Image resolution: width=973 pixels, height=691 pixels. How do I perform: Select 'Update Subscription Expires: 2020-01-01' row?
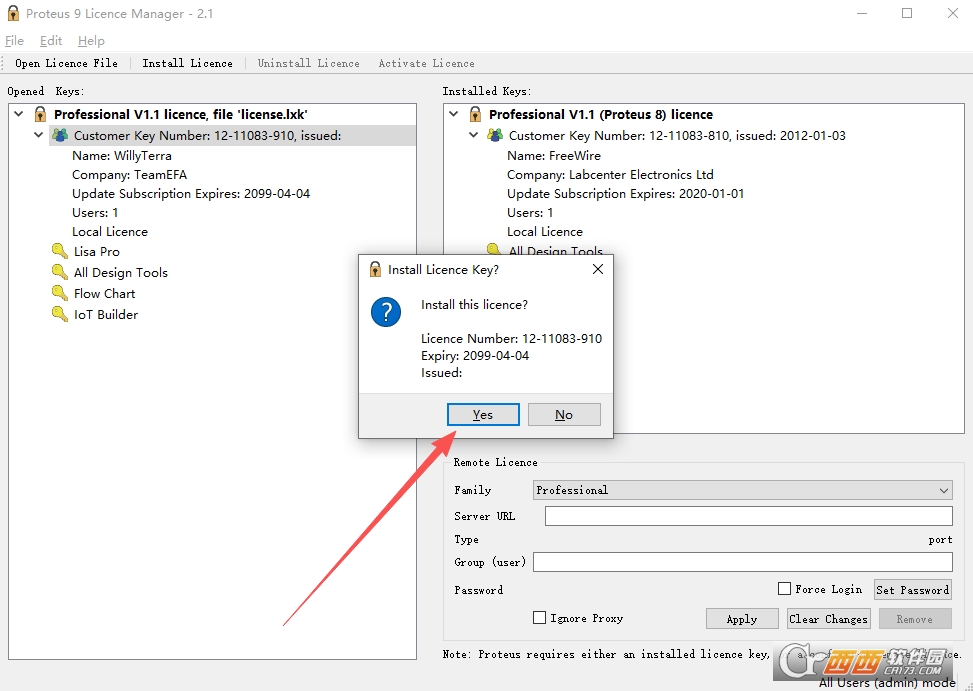pyautogui.click(x=626, y=194)
